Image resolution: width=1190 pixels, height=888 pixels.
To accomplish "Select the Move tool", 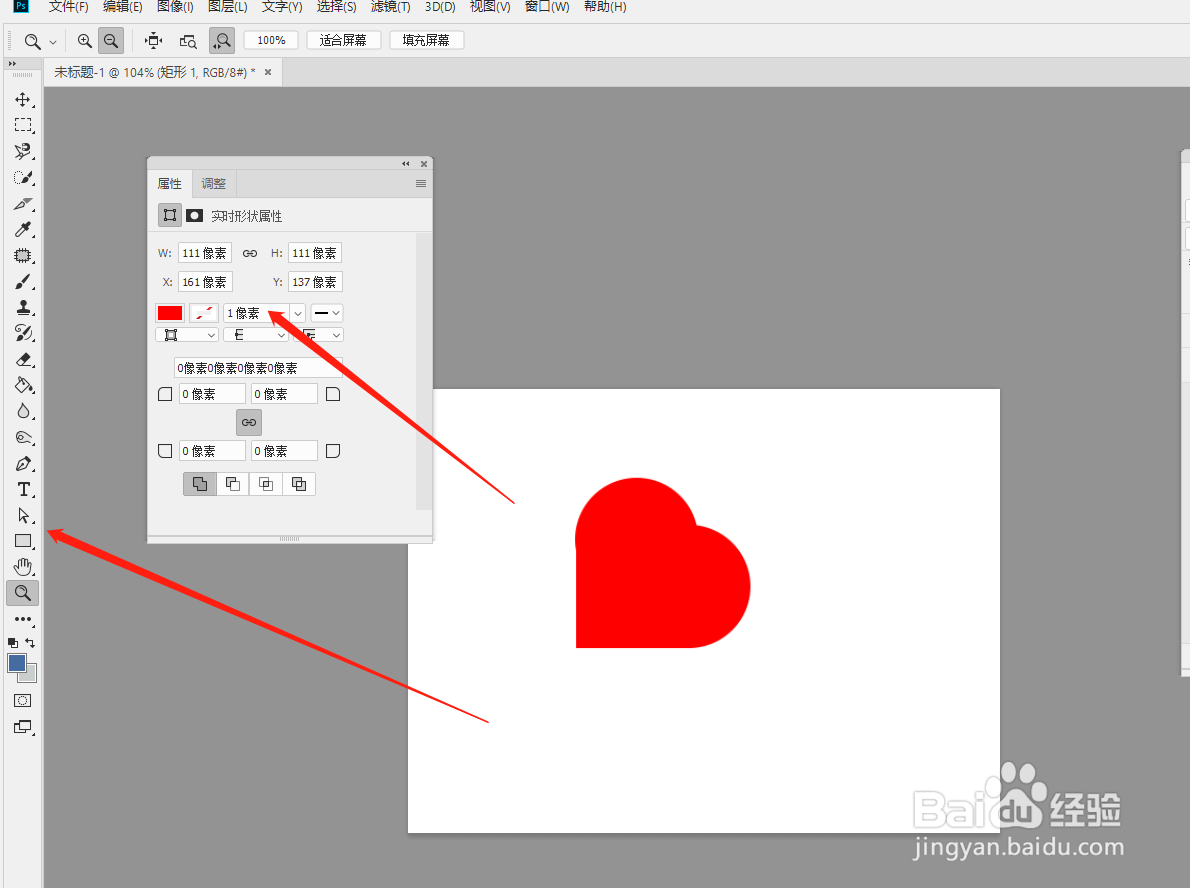I will [x=22, y=99].
